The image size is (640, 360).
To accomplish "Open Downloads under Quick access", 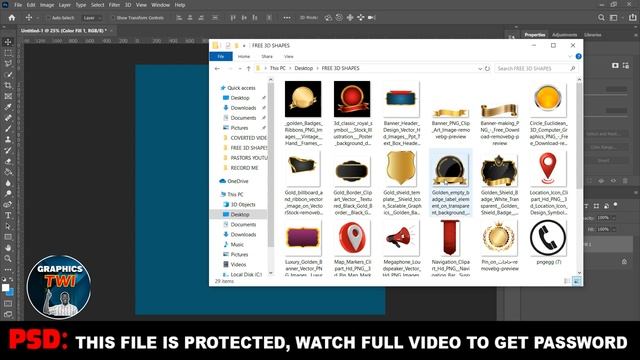I will point(243,108).
